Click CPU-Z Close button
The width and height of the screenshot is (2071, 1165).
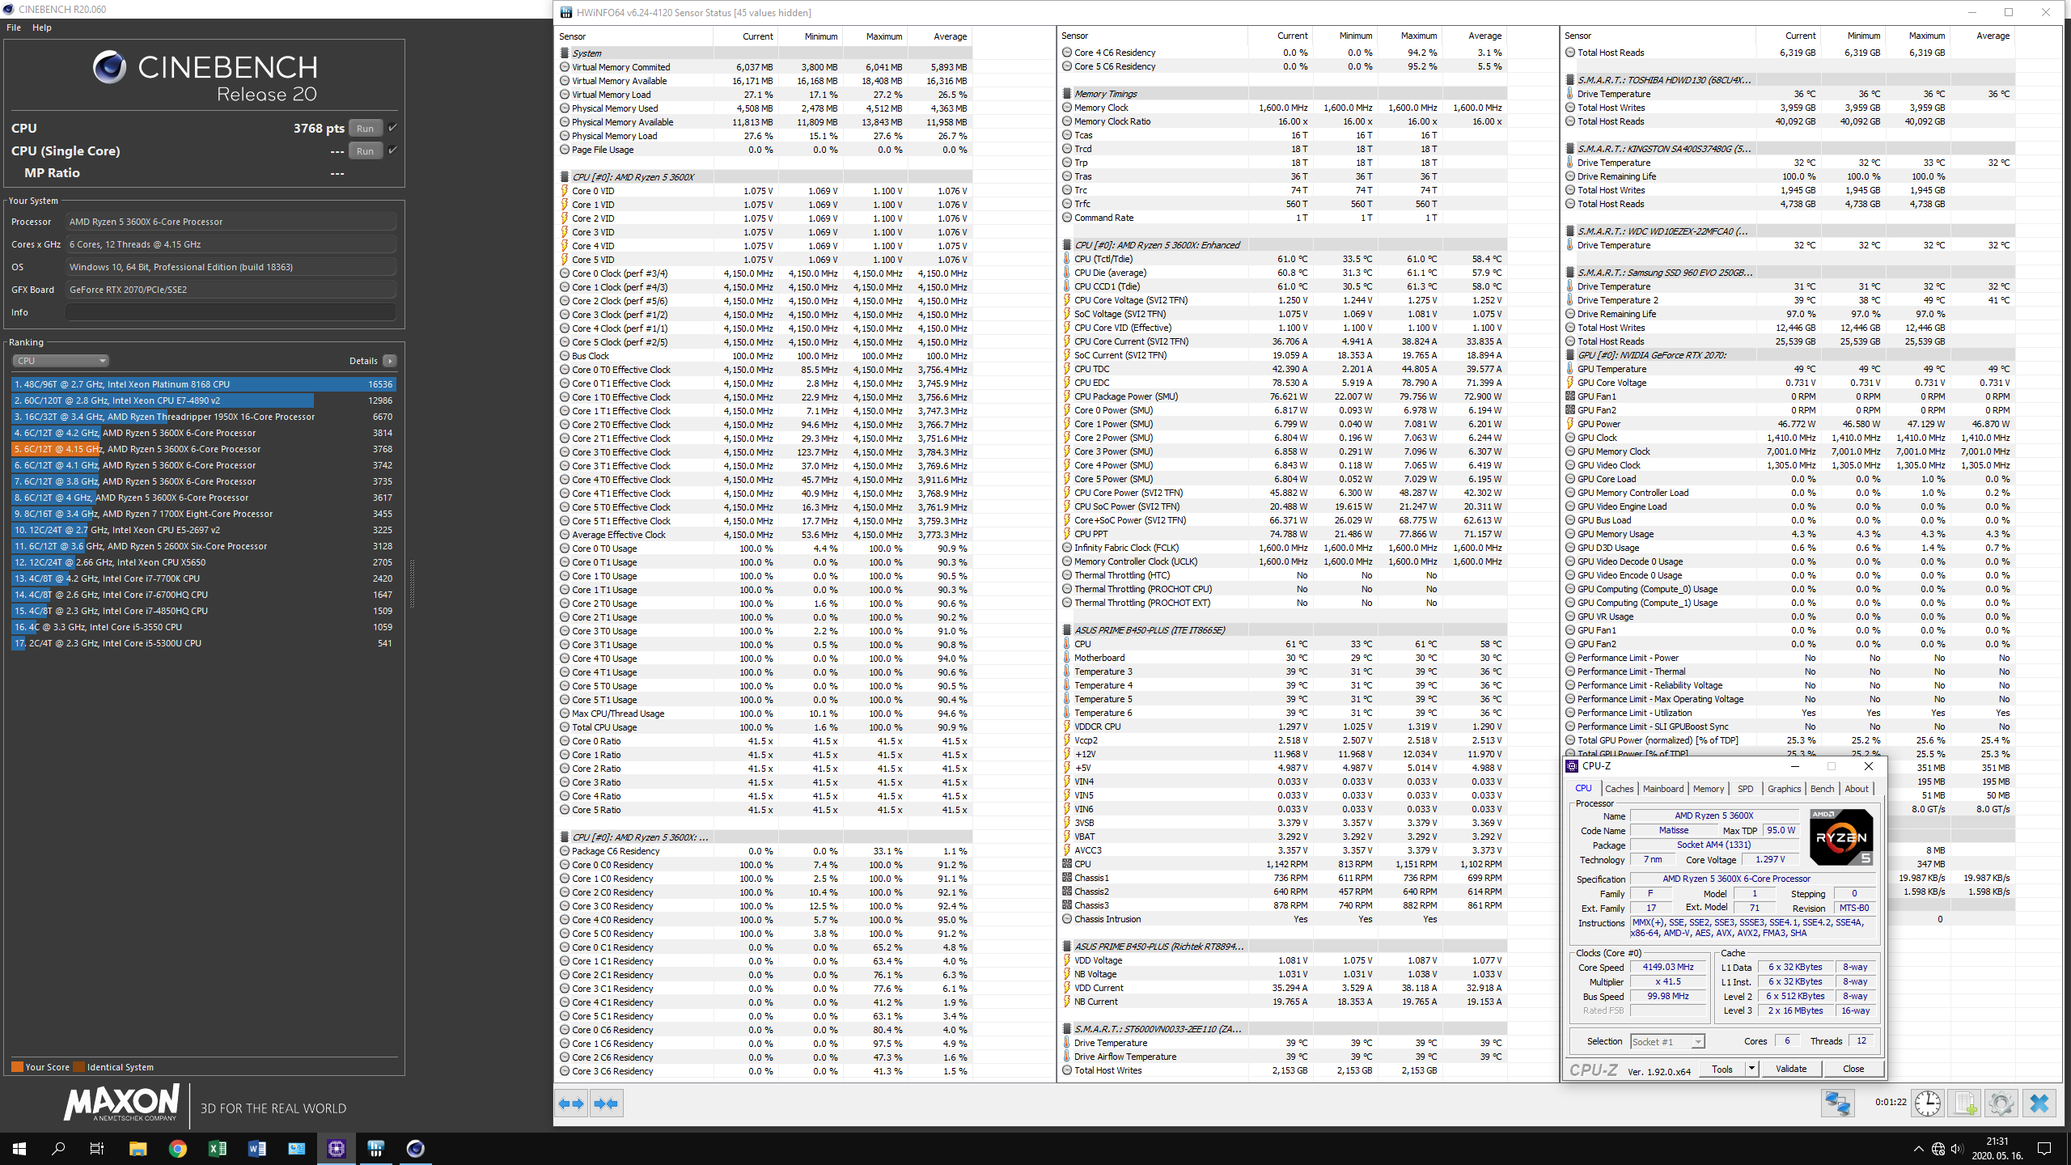1853,1069
